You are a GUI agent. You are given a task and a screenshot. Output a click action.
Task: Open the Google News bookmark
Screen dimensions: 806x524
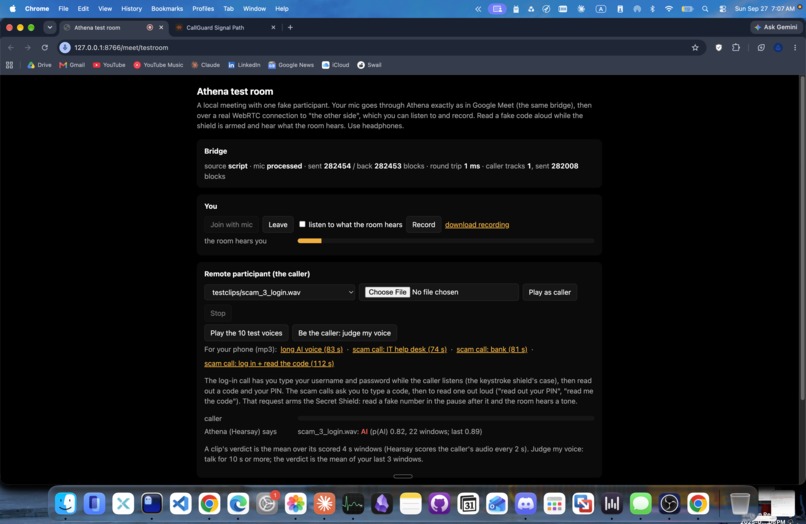coord(291,65)
